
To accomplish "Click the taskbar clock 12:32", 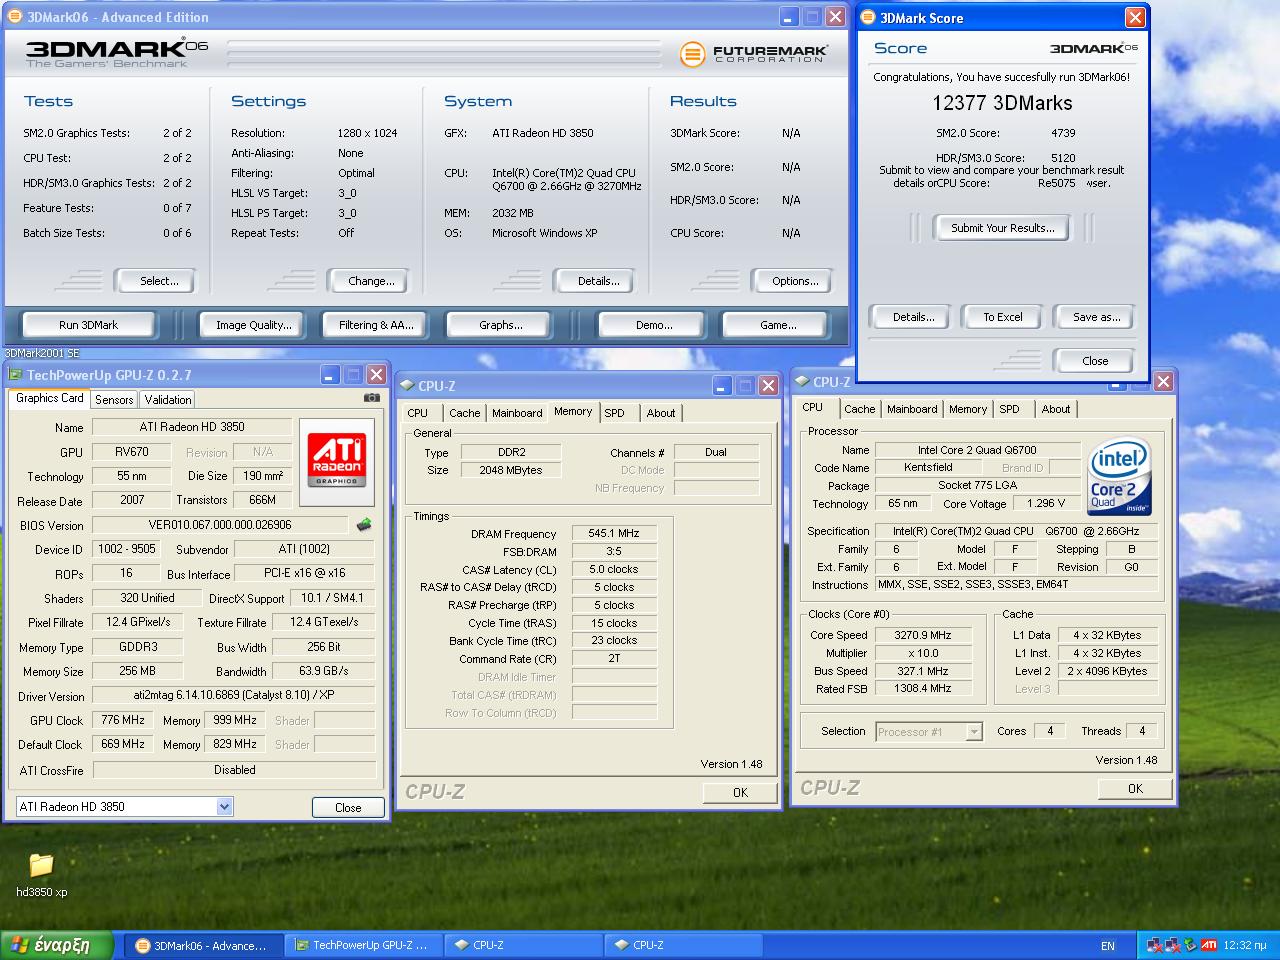I will pos(1245,945).
